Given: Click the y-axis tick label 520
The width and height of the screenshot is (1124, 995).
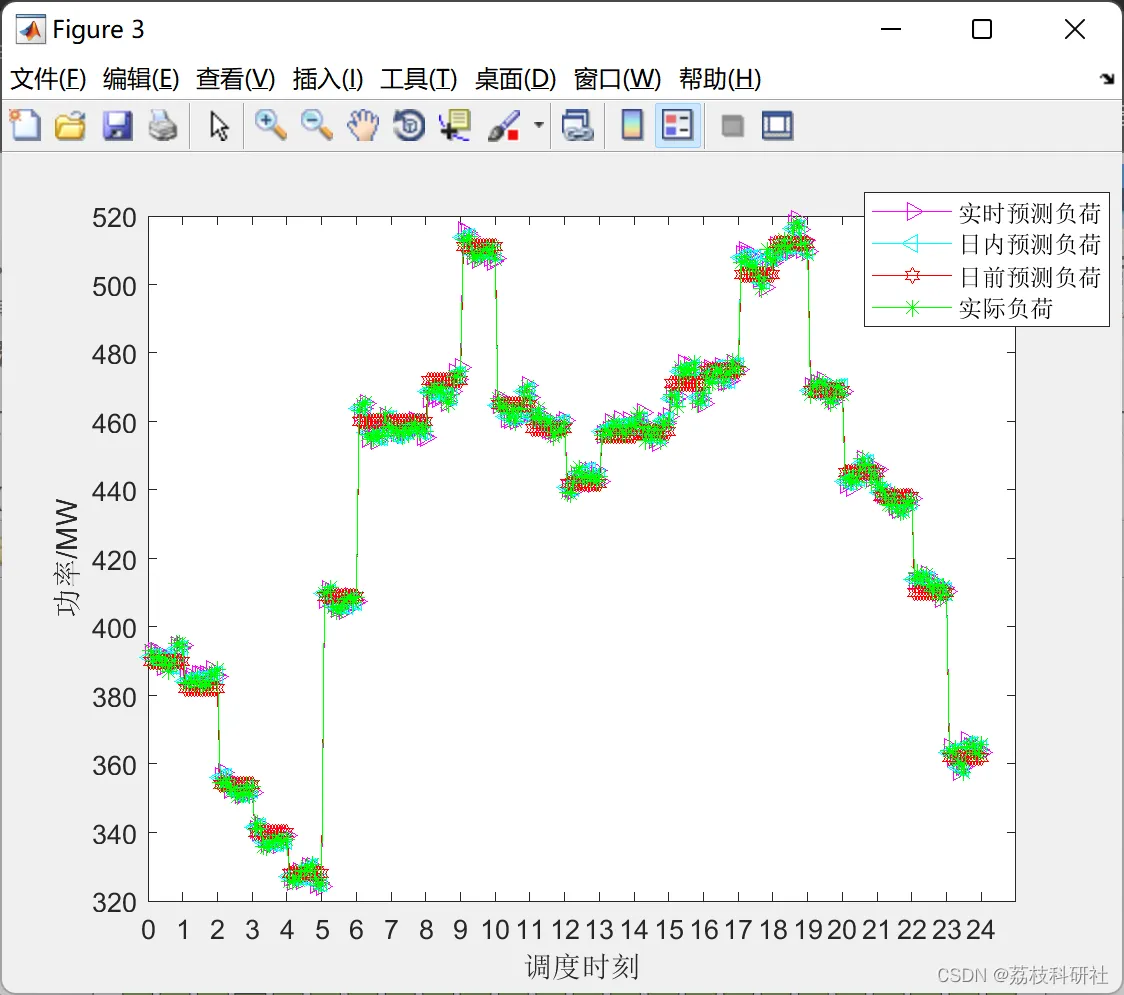Looking at the screenshot, I should tap(114, 217).
